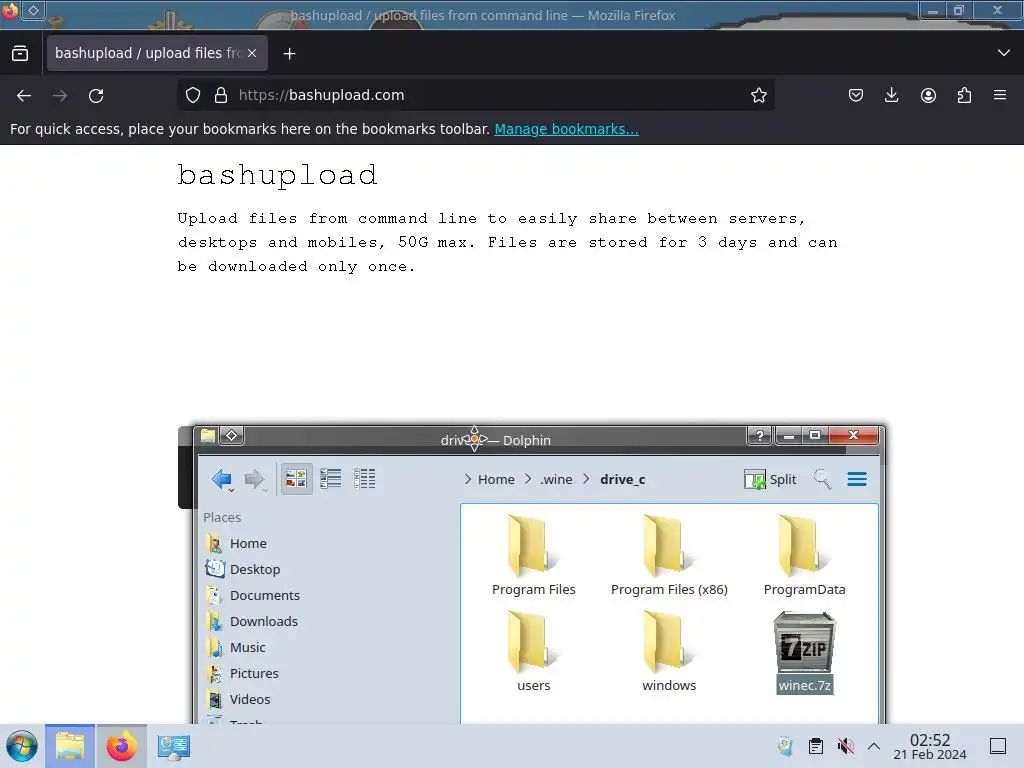Open Dolphin hamburger menu

click(857, 479)
